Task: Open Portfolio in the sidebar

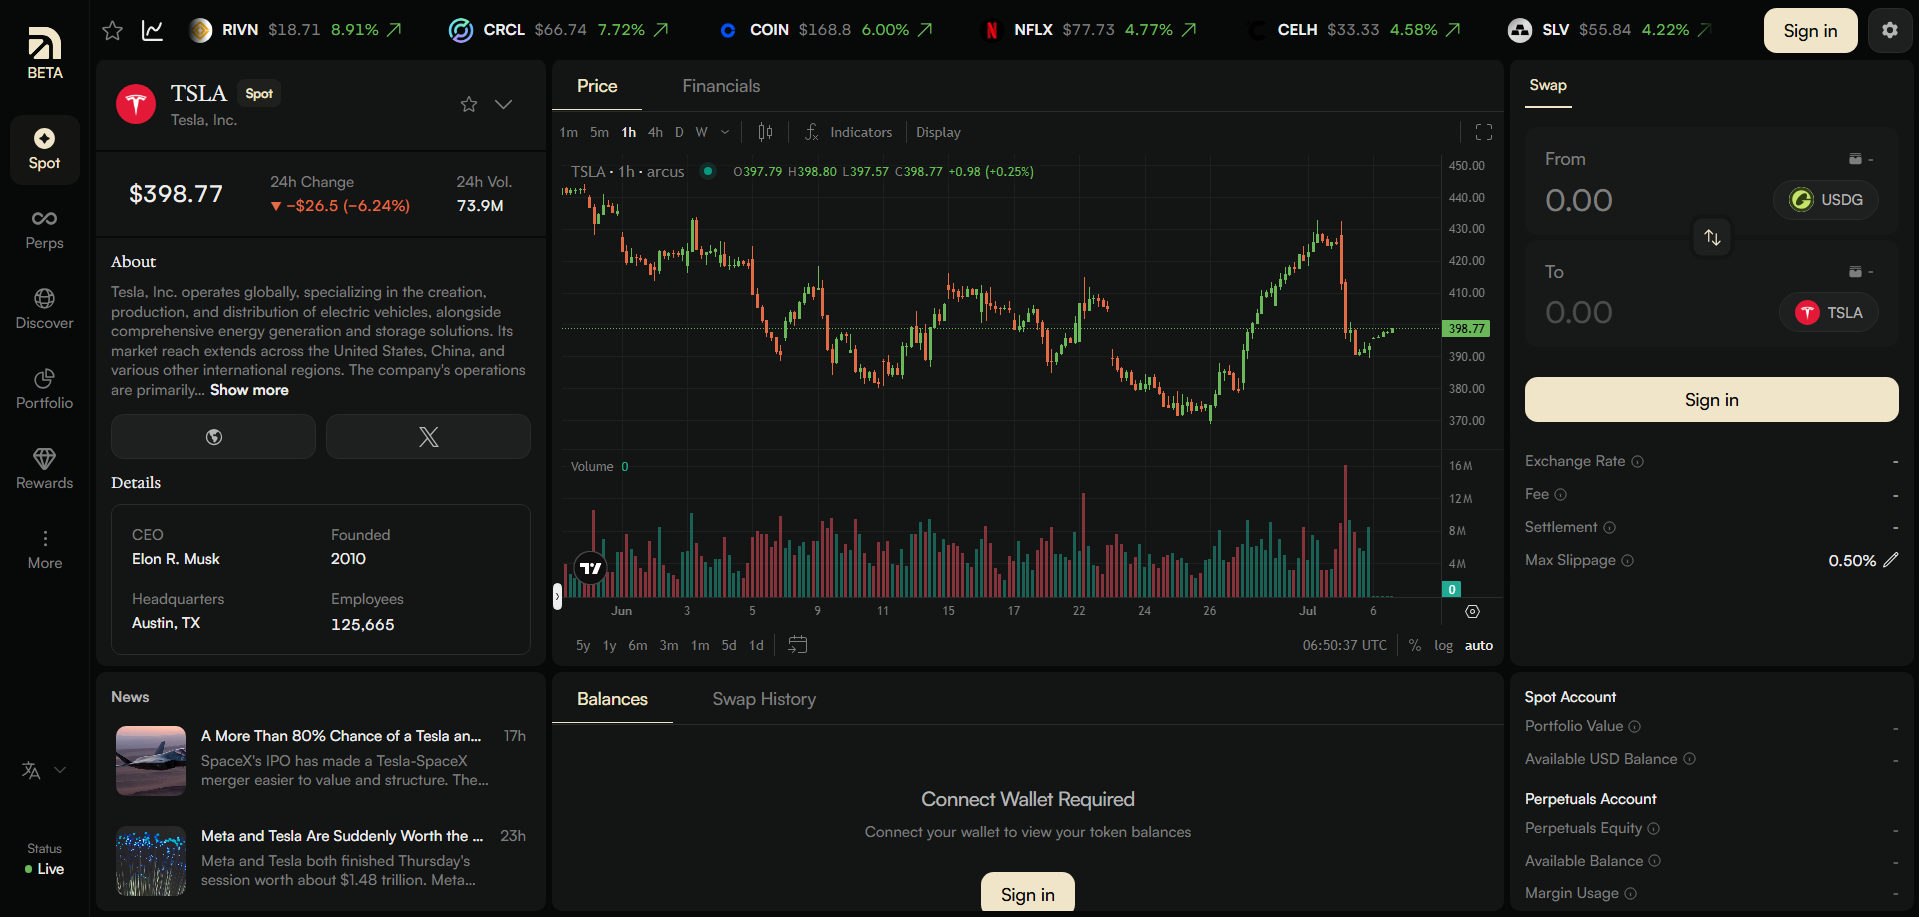Action: [45, 390]
